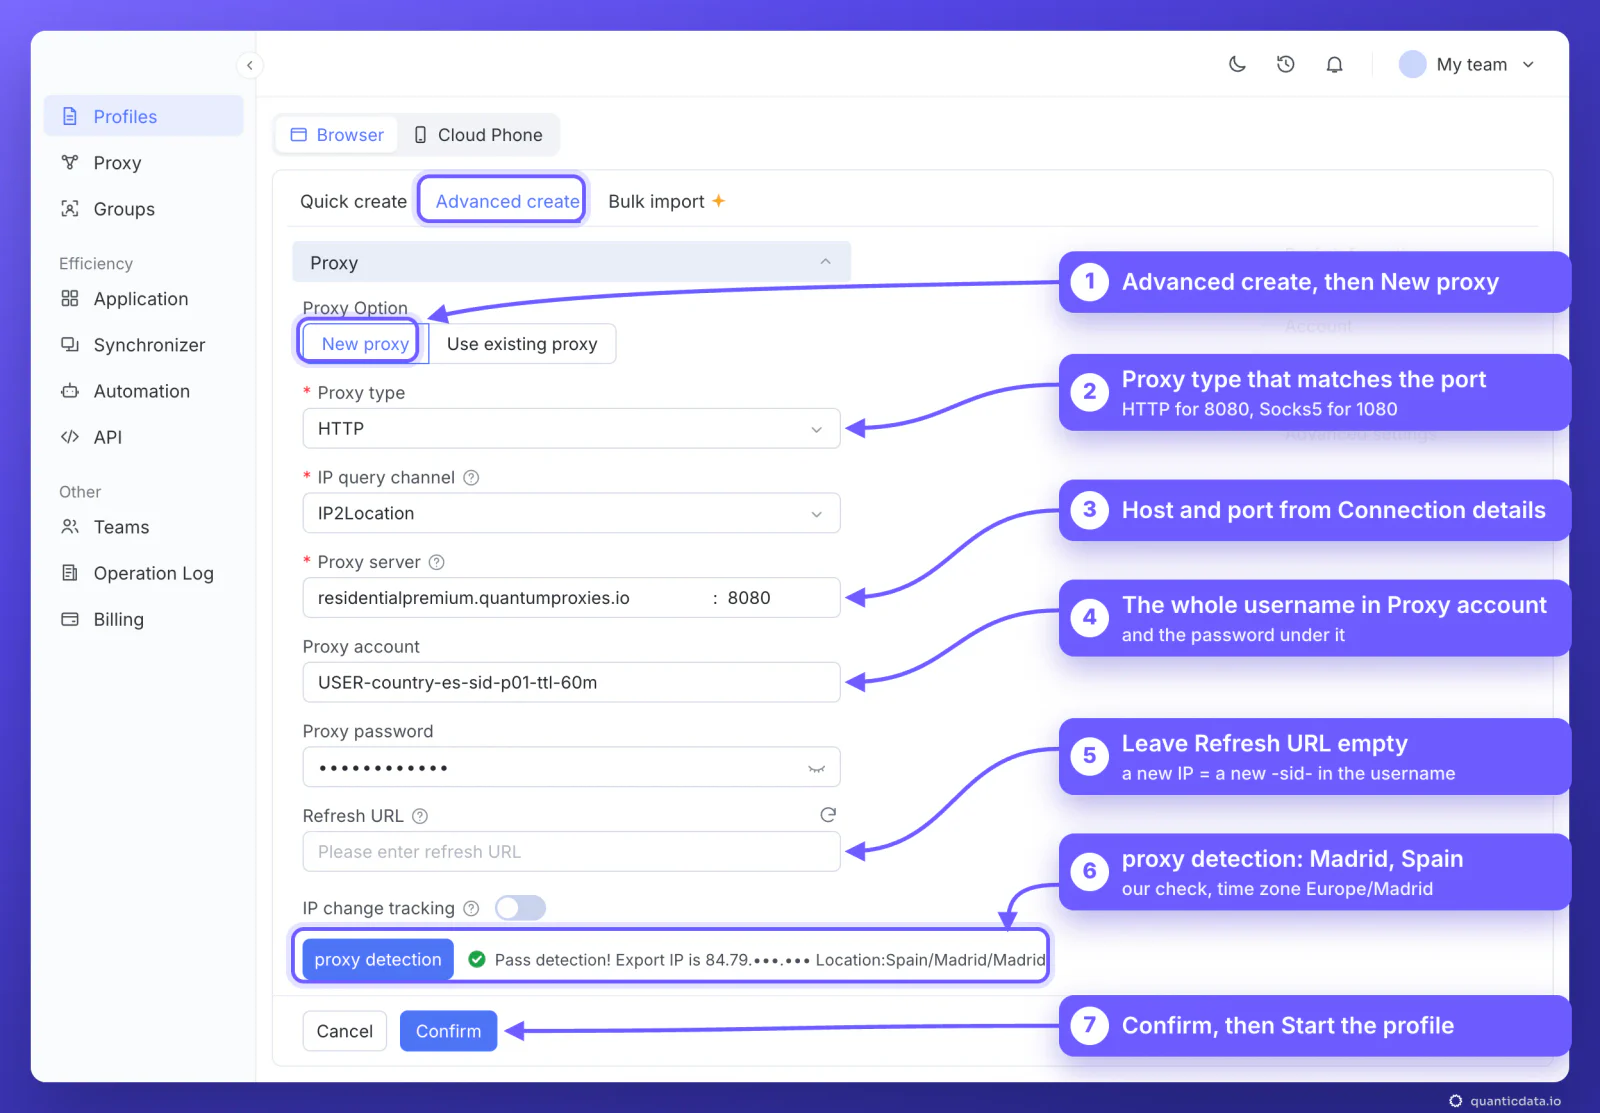Click the Proxy account username field

[x=571, y=682]
